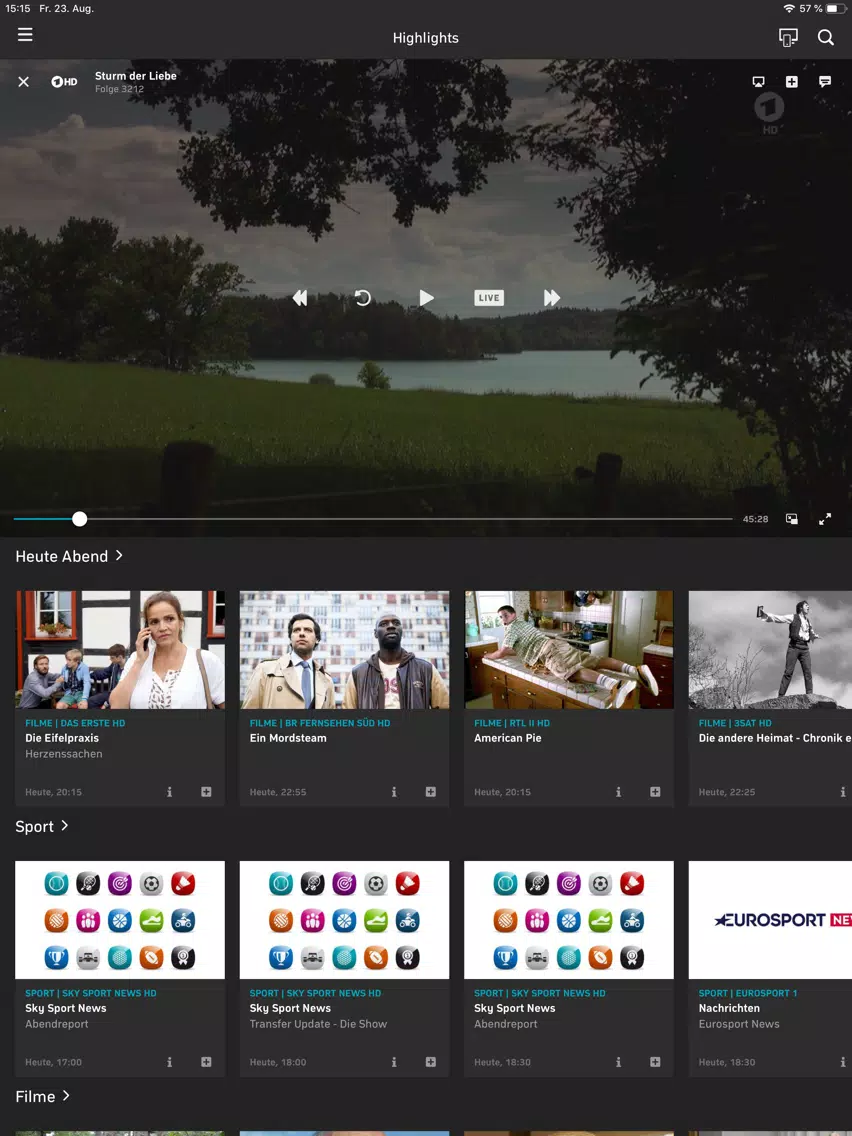Add American Pie to recordings
The image size is (852, 1136).
pos(656,792)
